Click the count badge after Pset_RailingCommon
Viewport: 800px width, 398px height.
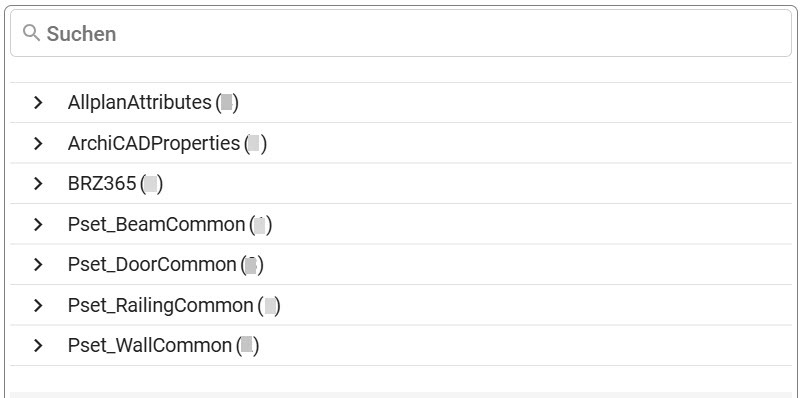tap(269, 306)
